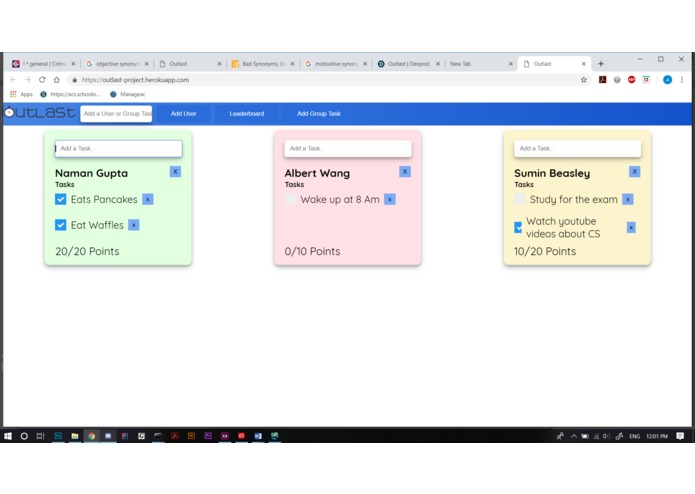Delete the Eats Pancakes task

148,199
